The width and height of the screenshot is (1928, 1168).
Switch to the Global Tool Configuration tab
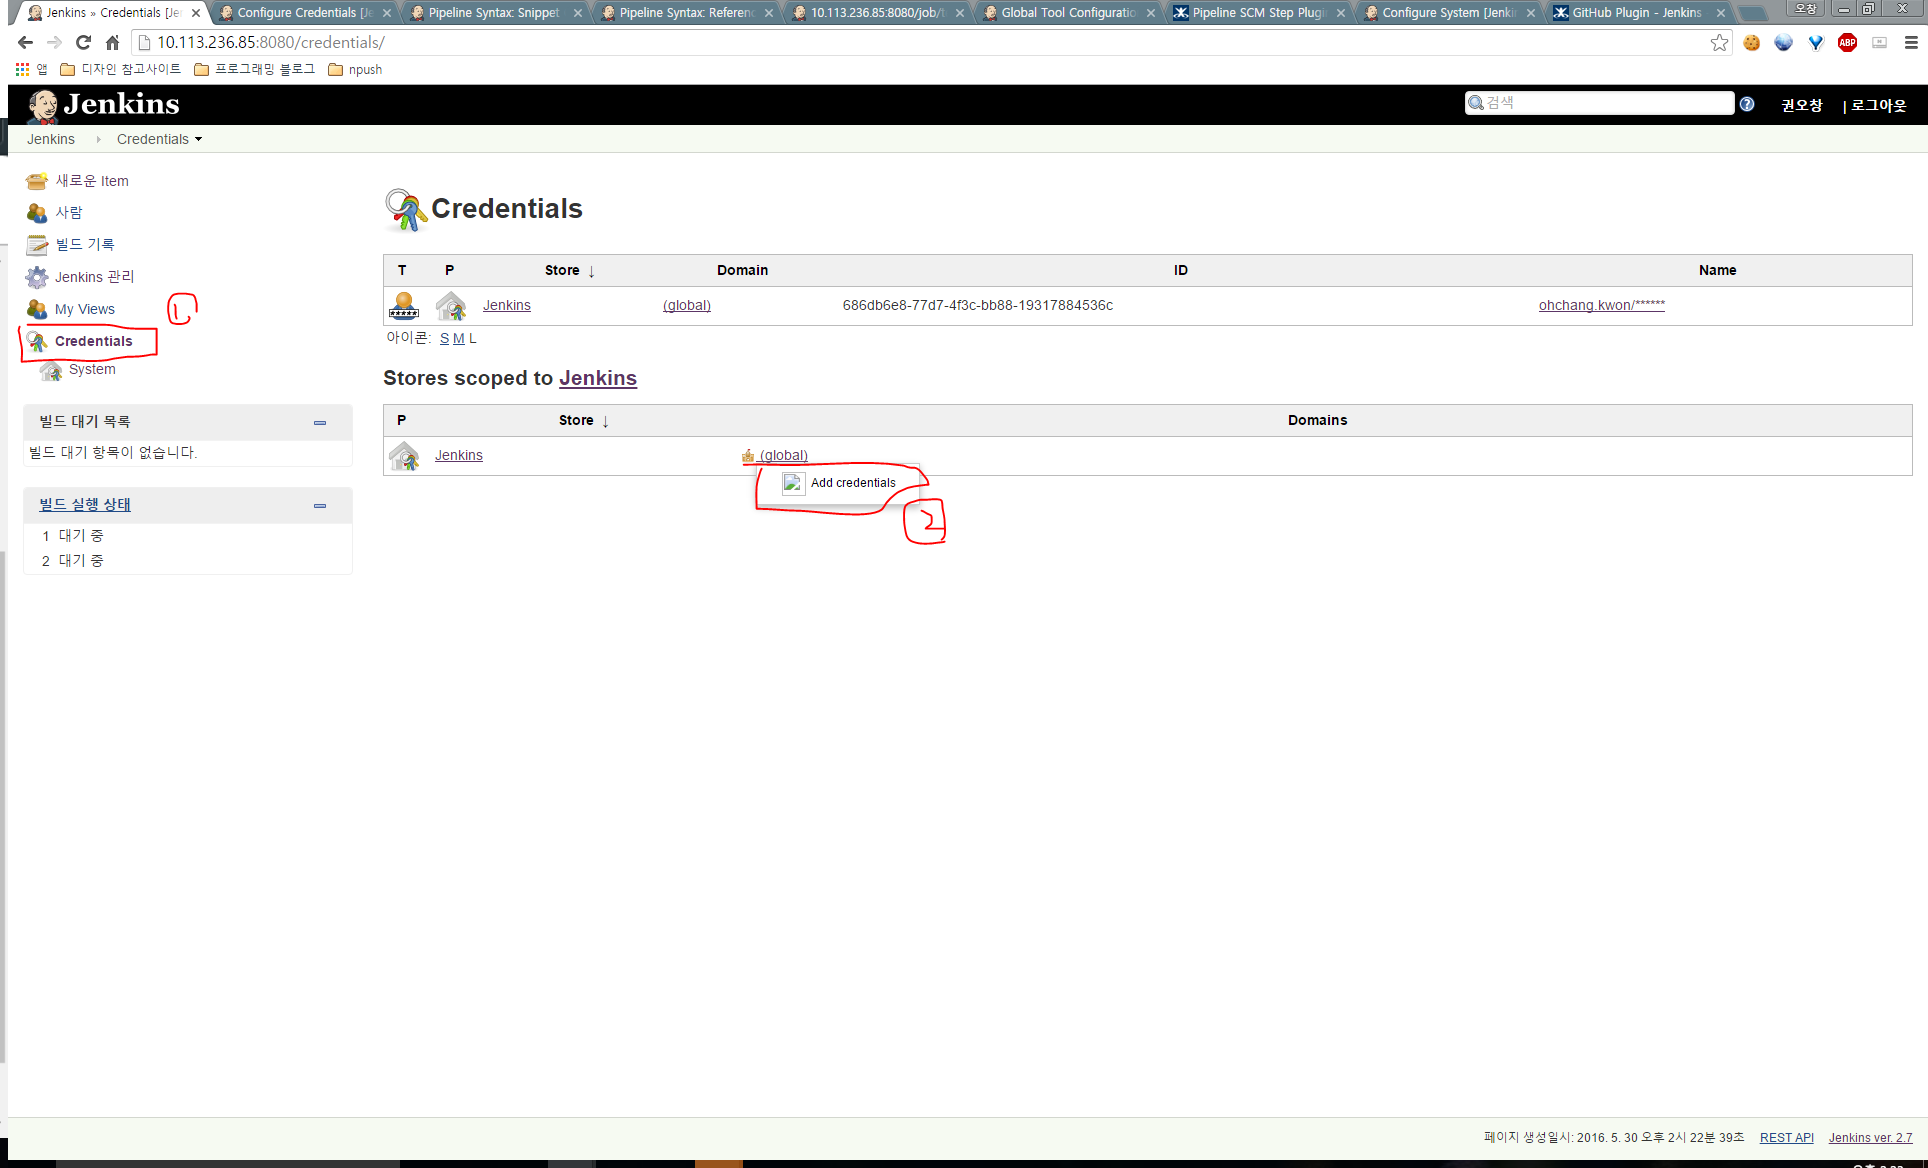click(1067, 13)
